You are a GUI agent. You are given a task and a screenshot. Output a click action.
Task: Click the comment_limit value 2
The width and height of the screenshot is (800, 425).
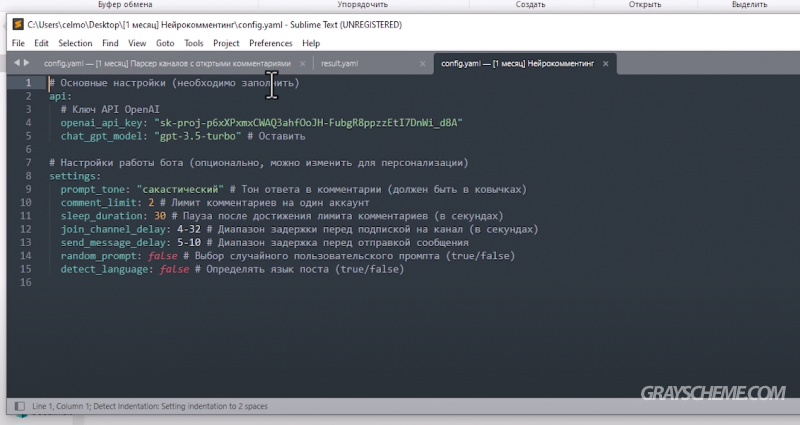(x=151, y=203)
